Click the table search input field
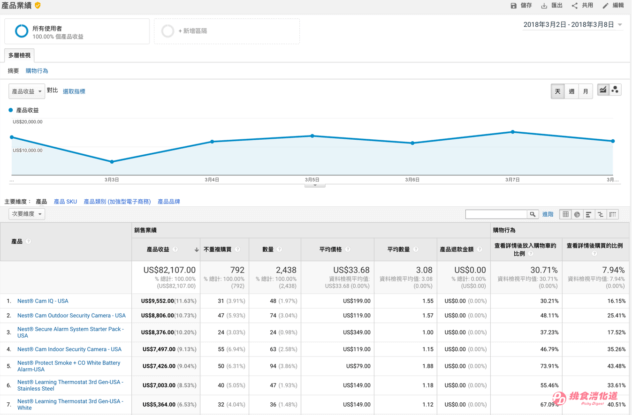 click(x=496, y=214)
